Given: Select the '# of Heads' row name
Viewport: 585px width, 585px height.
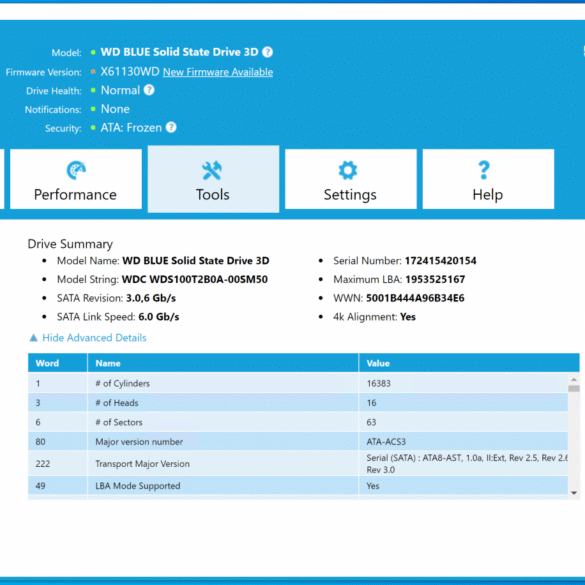Looking at the screenshot, I should 117,403.
